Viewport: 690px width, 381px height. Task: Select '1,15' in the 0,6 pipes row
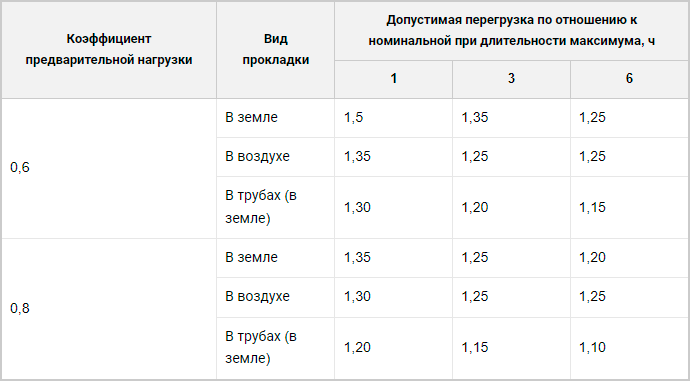[x=629, y=207]
